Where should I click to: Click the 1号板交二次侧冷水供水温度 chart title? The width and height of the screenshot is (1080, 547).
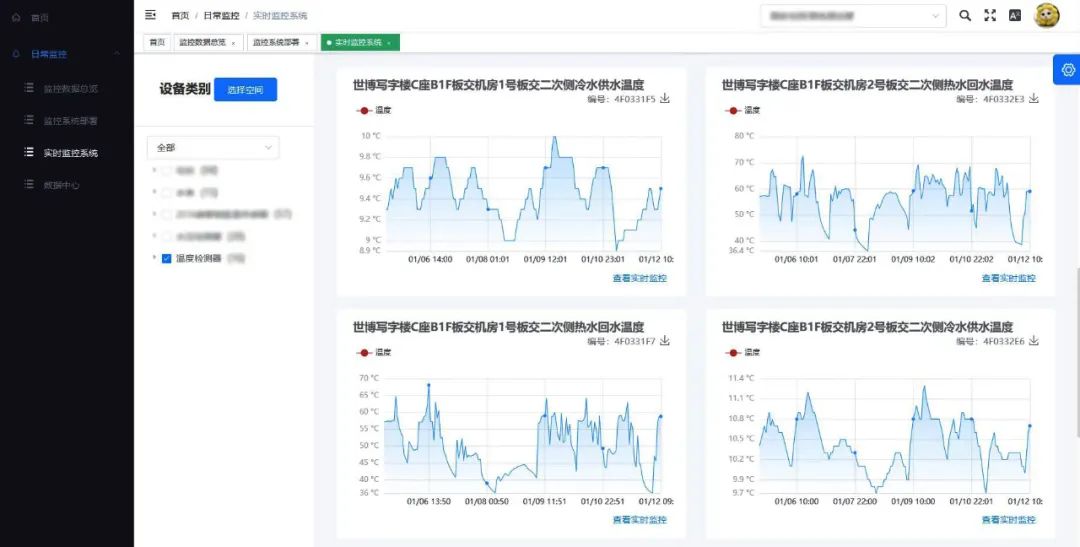coord(499,85)
